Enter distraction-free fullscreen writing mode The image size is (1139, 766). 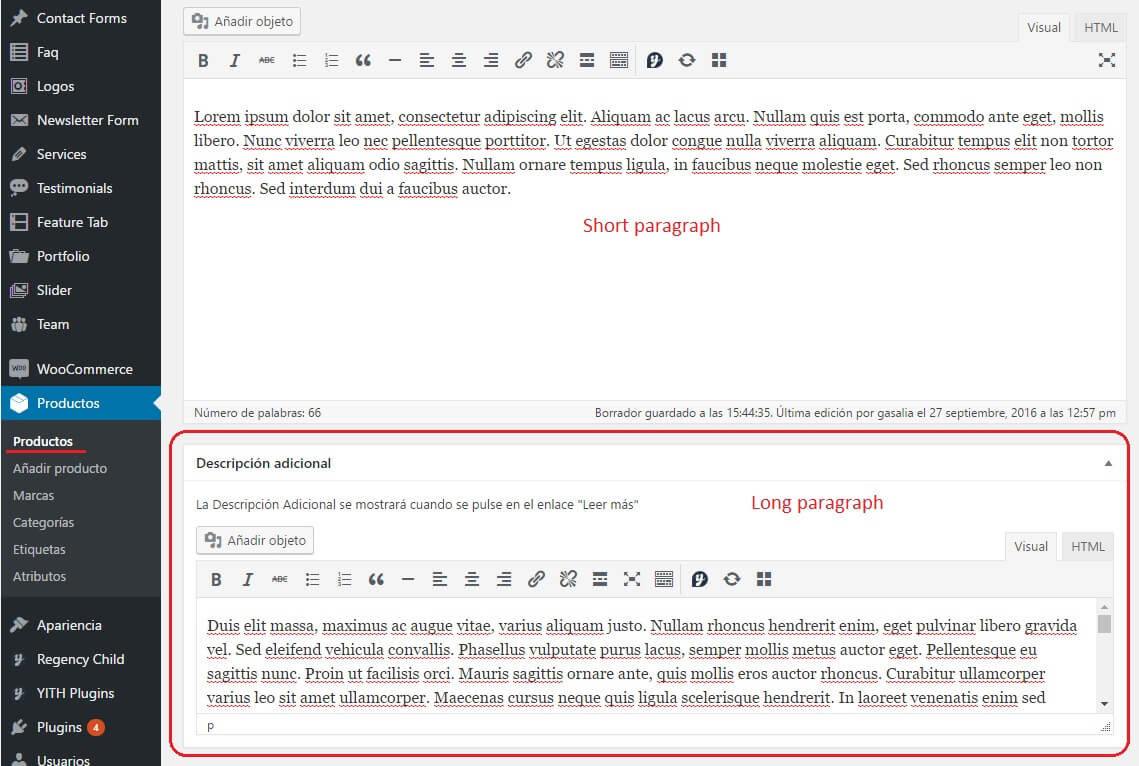point(1107,60)
